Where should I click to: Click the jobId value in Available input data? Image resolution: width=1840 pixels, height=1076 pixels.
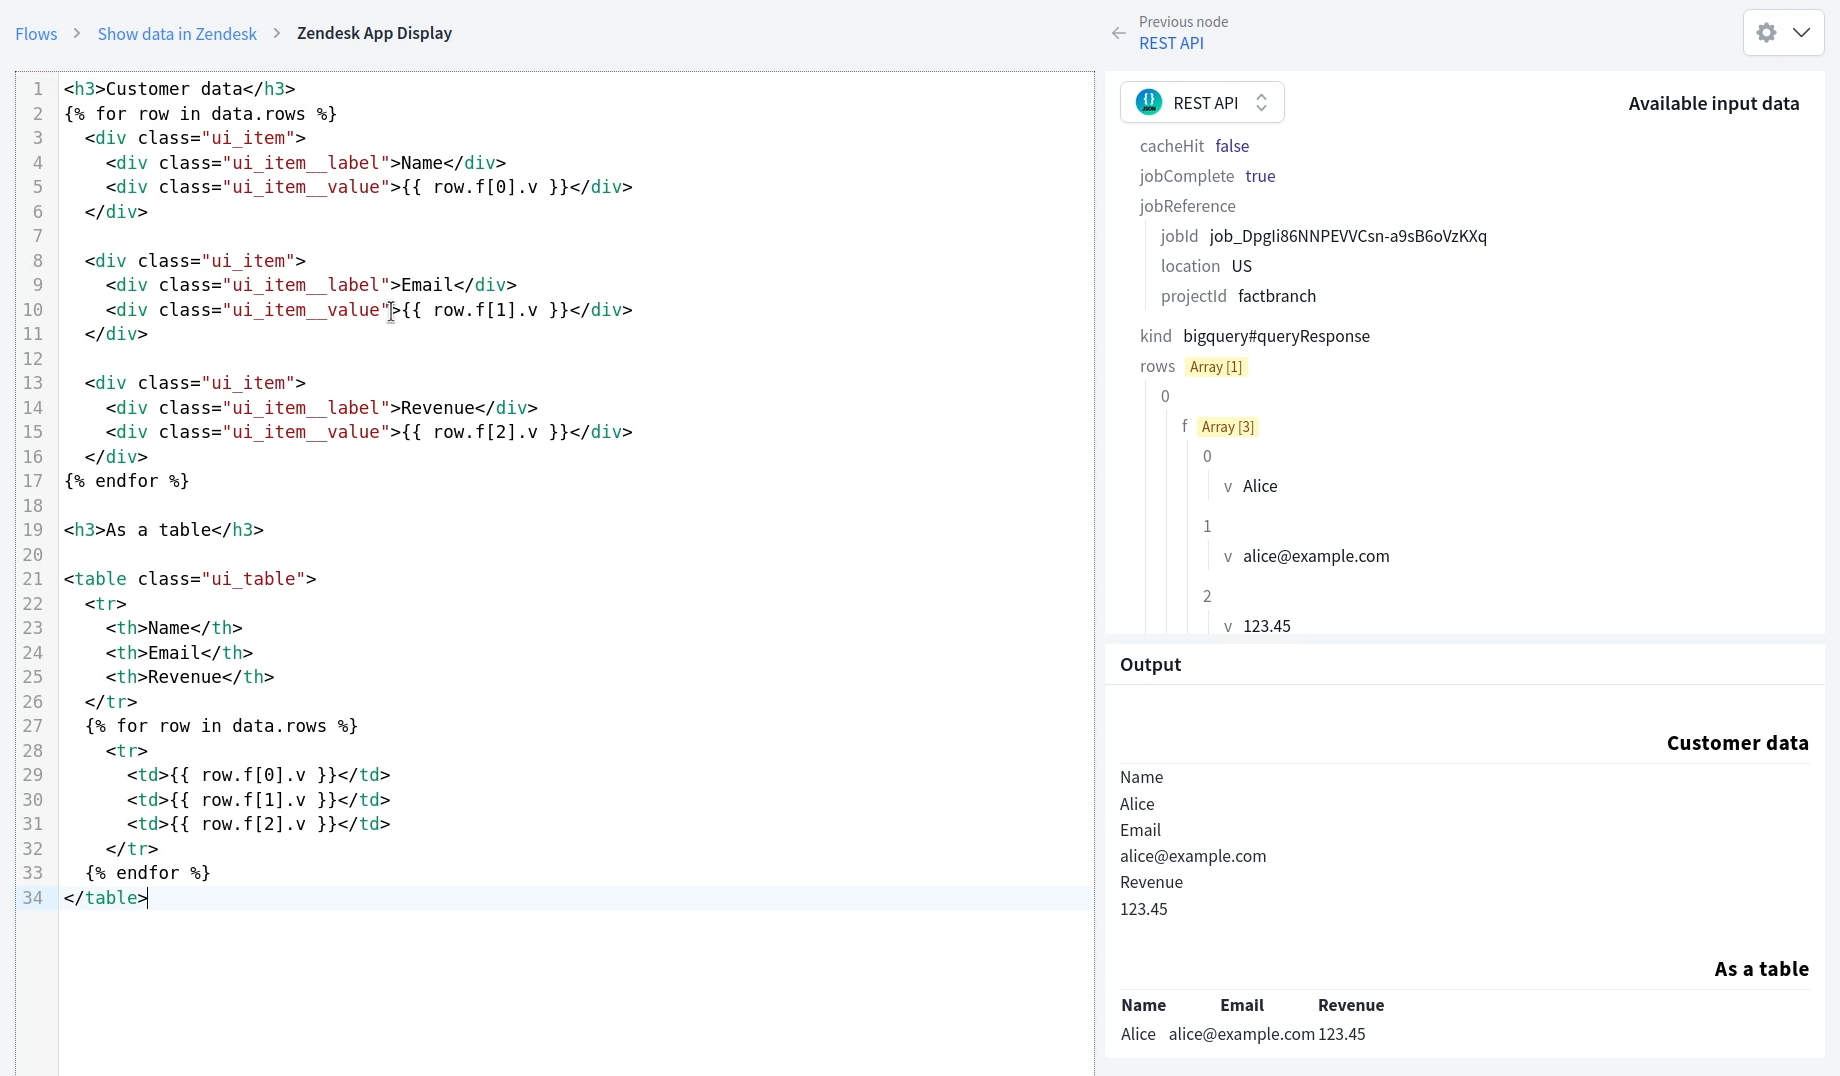[x=1349, y=237]
